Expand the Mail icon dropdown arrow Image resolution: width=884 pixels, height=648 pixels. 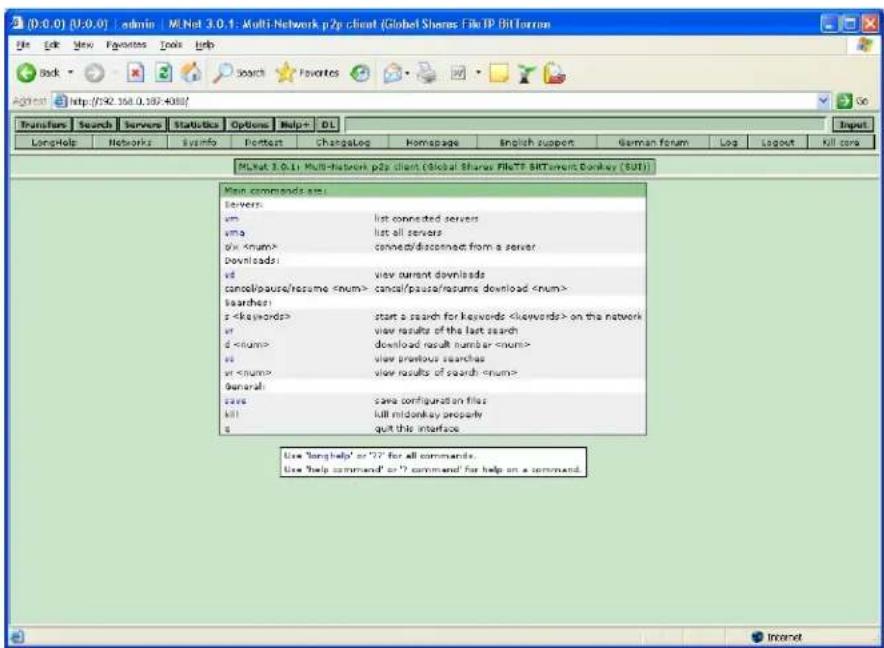[408, 73]
